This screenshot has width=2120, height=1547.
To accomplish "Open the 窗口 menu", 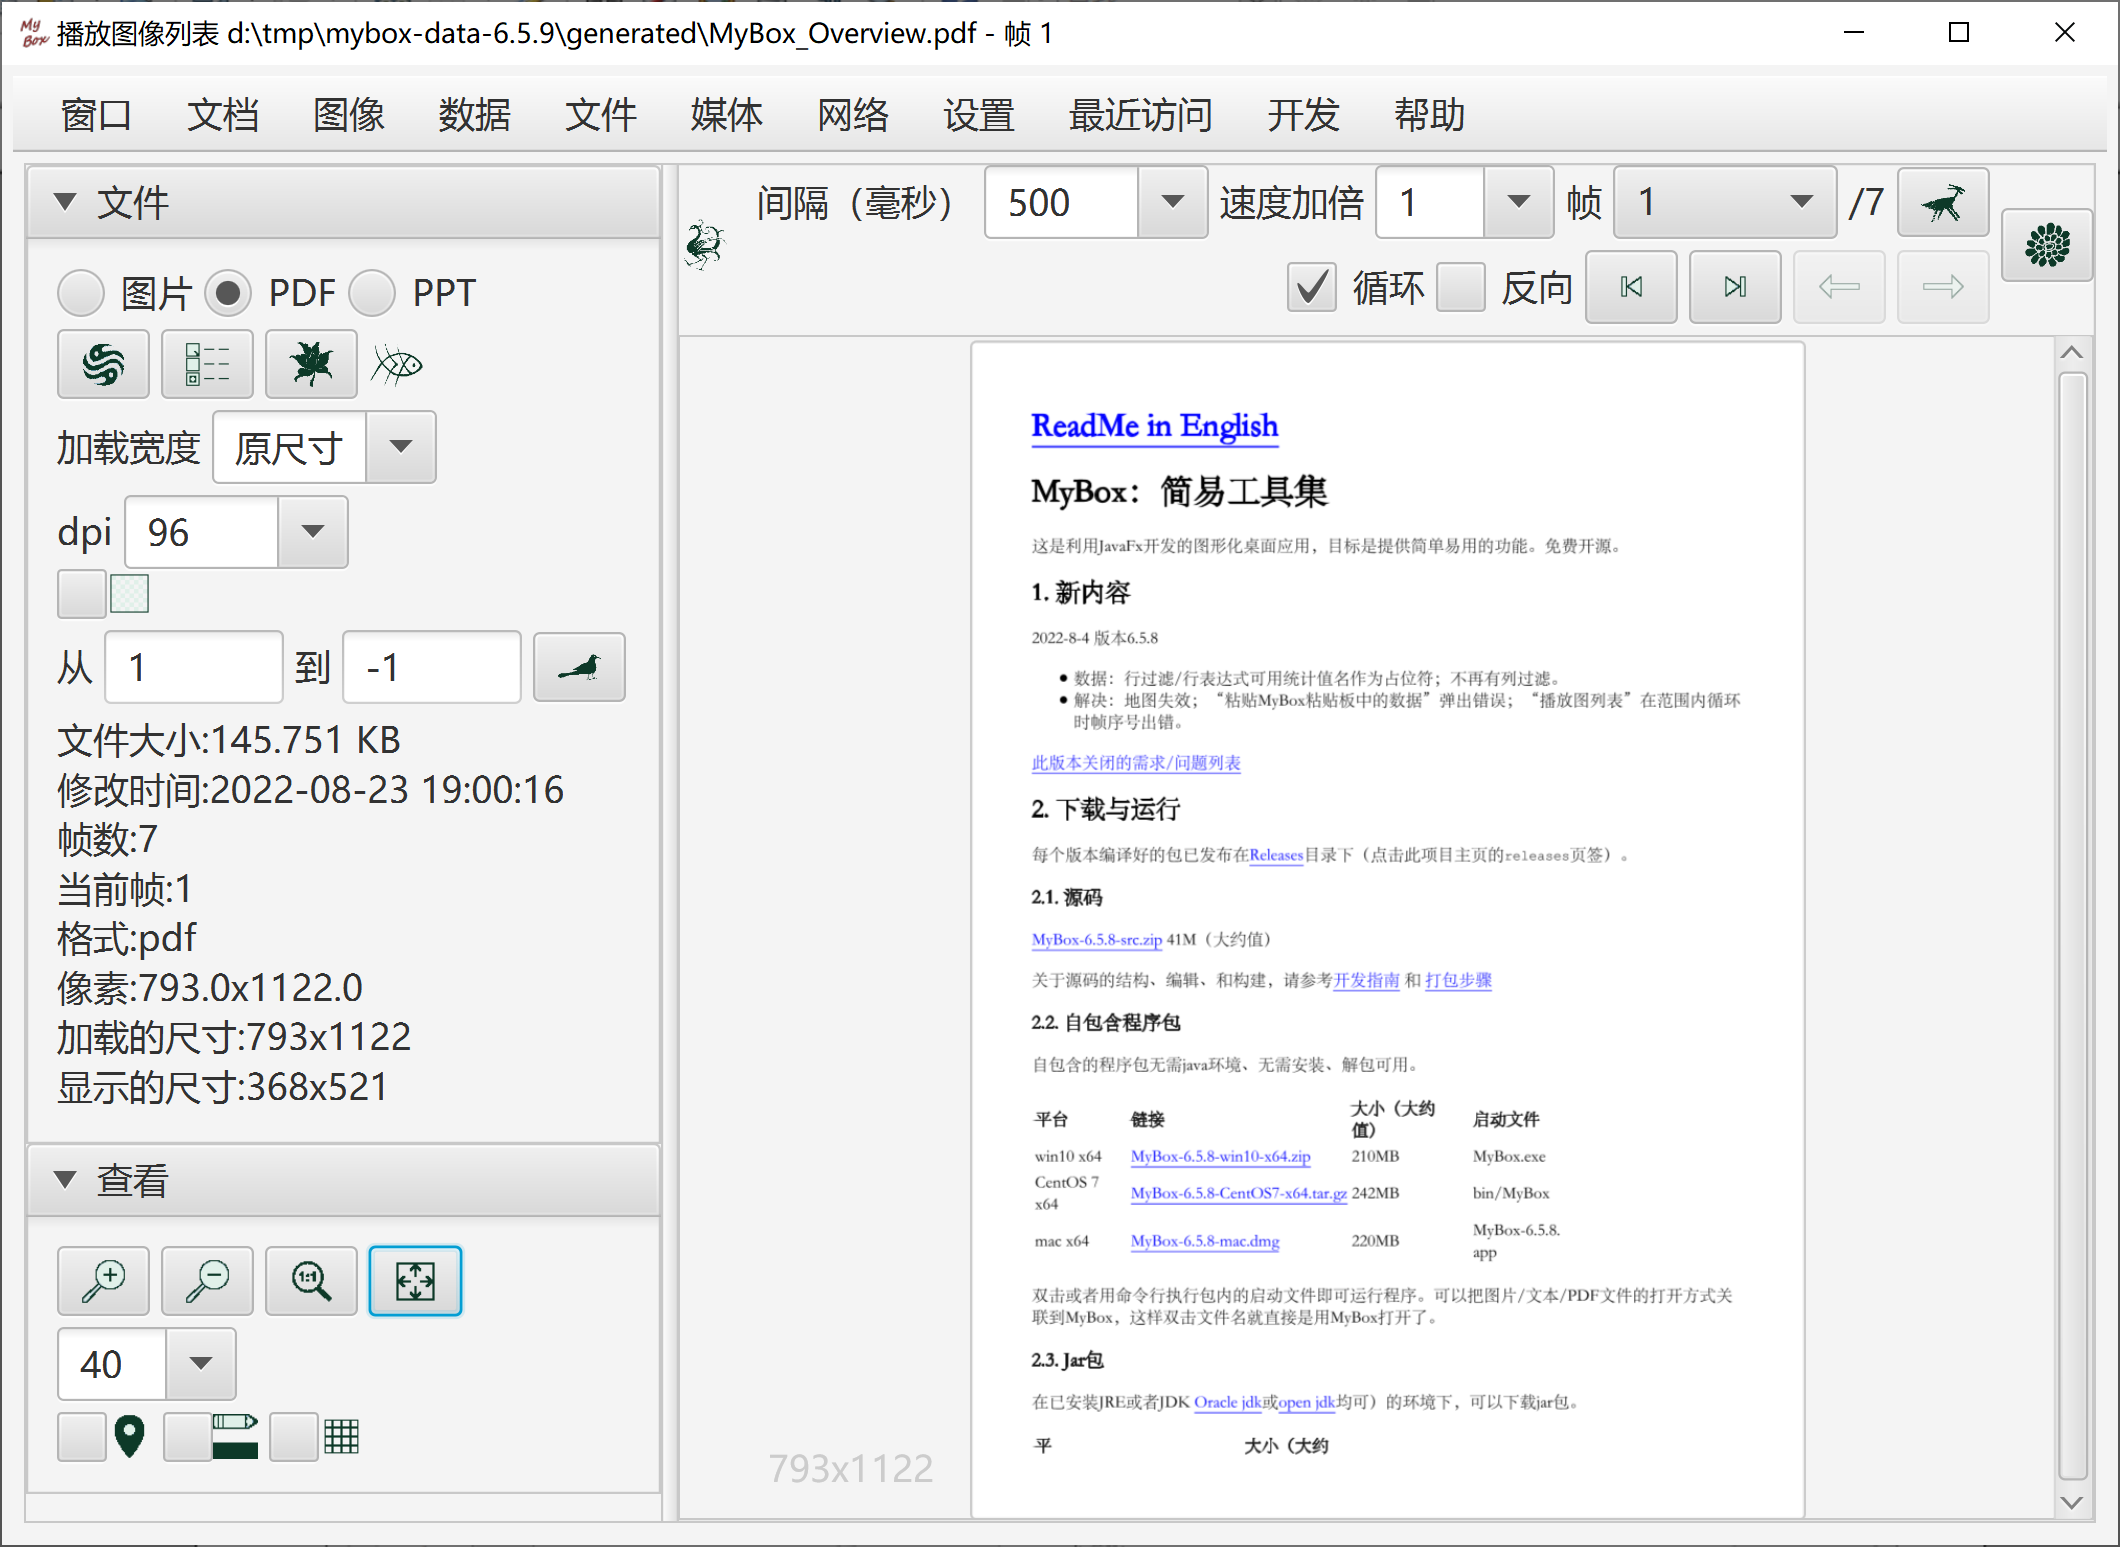I will click(x=96, y=115).
